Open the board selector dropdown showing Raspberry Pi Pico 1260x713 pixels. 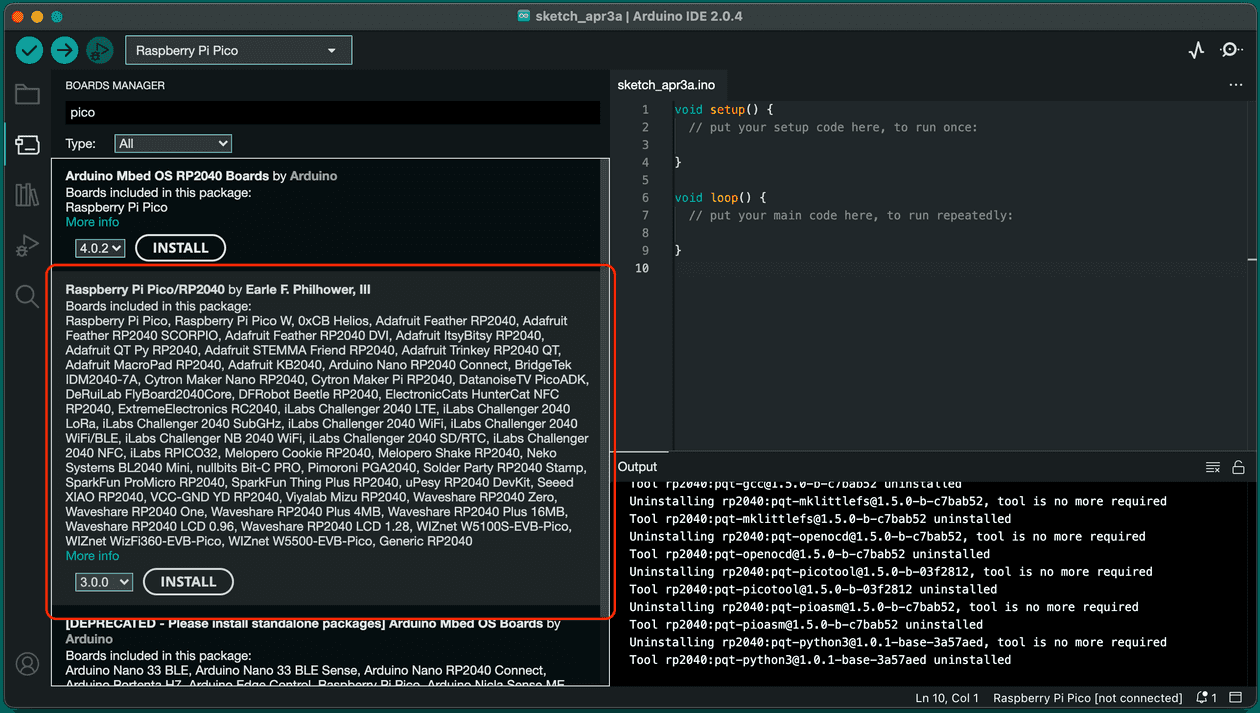[x=238, y=49]
